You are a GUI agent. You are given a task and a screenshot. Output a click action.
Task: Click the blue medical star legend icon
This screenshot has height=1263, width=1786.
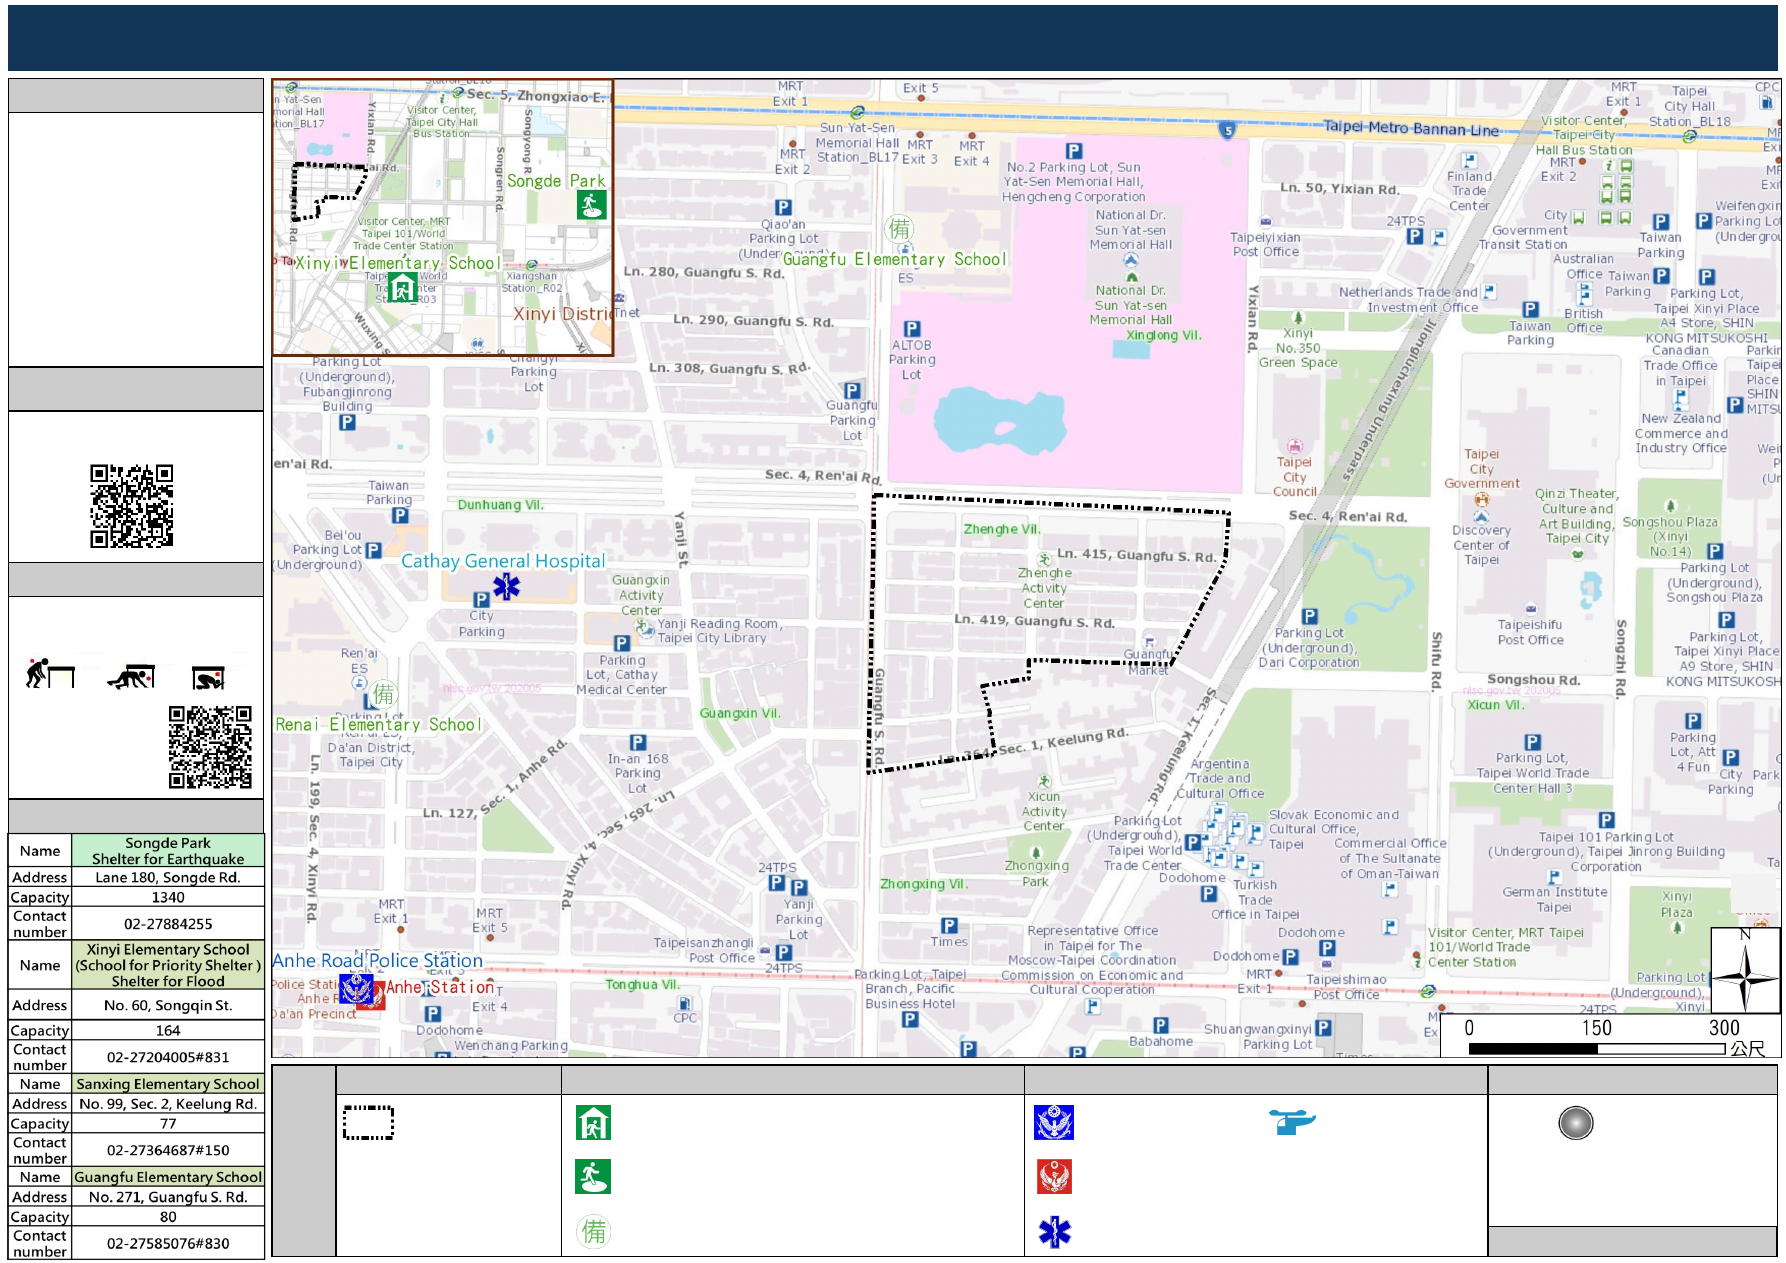click(1054, 1232)
